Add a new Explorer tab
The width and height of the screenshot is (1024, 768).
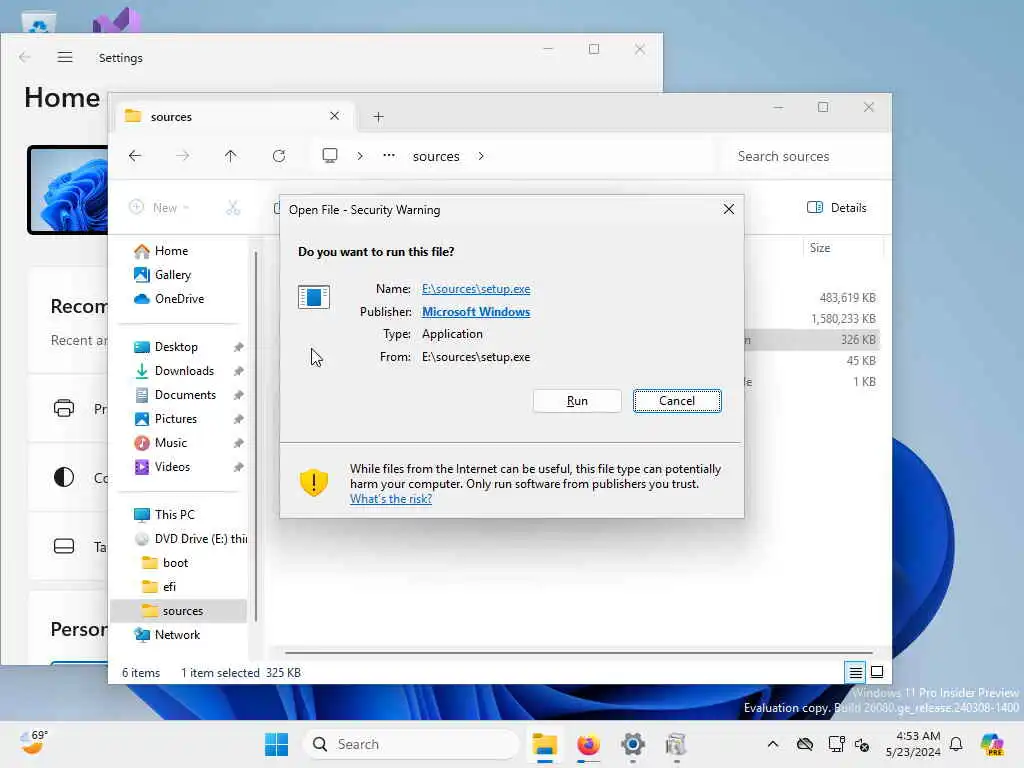tap(378, 117)
